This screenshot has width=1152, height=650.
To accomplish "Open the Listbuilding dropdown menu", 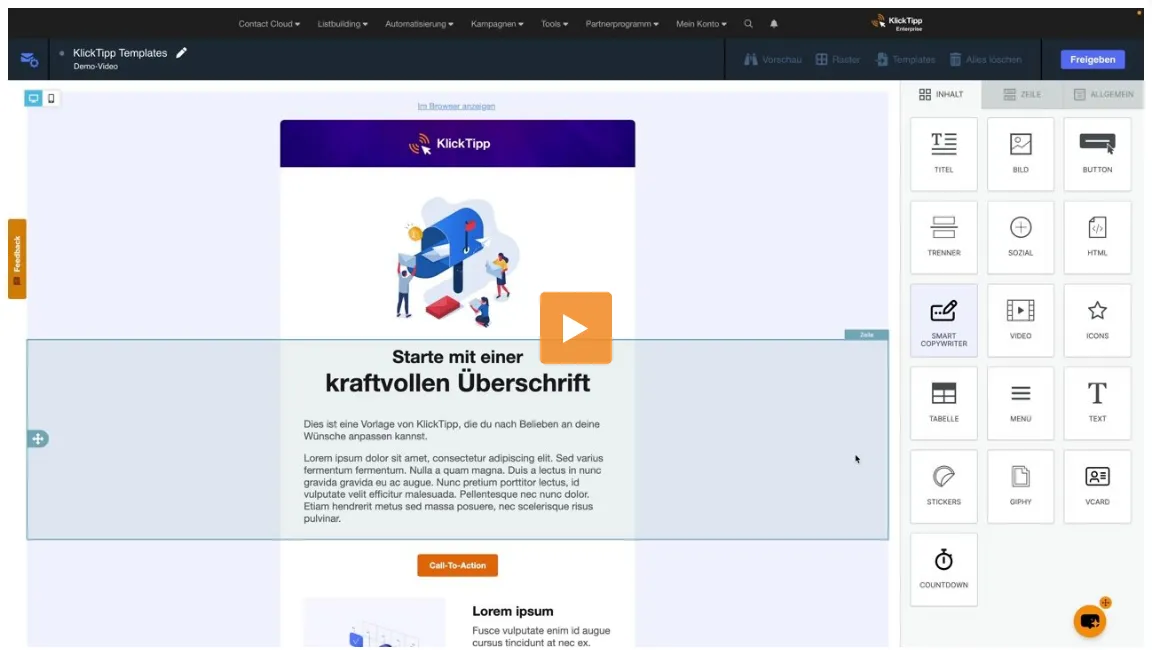I will click(342, 24).
